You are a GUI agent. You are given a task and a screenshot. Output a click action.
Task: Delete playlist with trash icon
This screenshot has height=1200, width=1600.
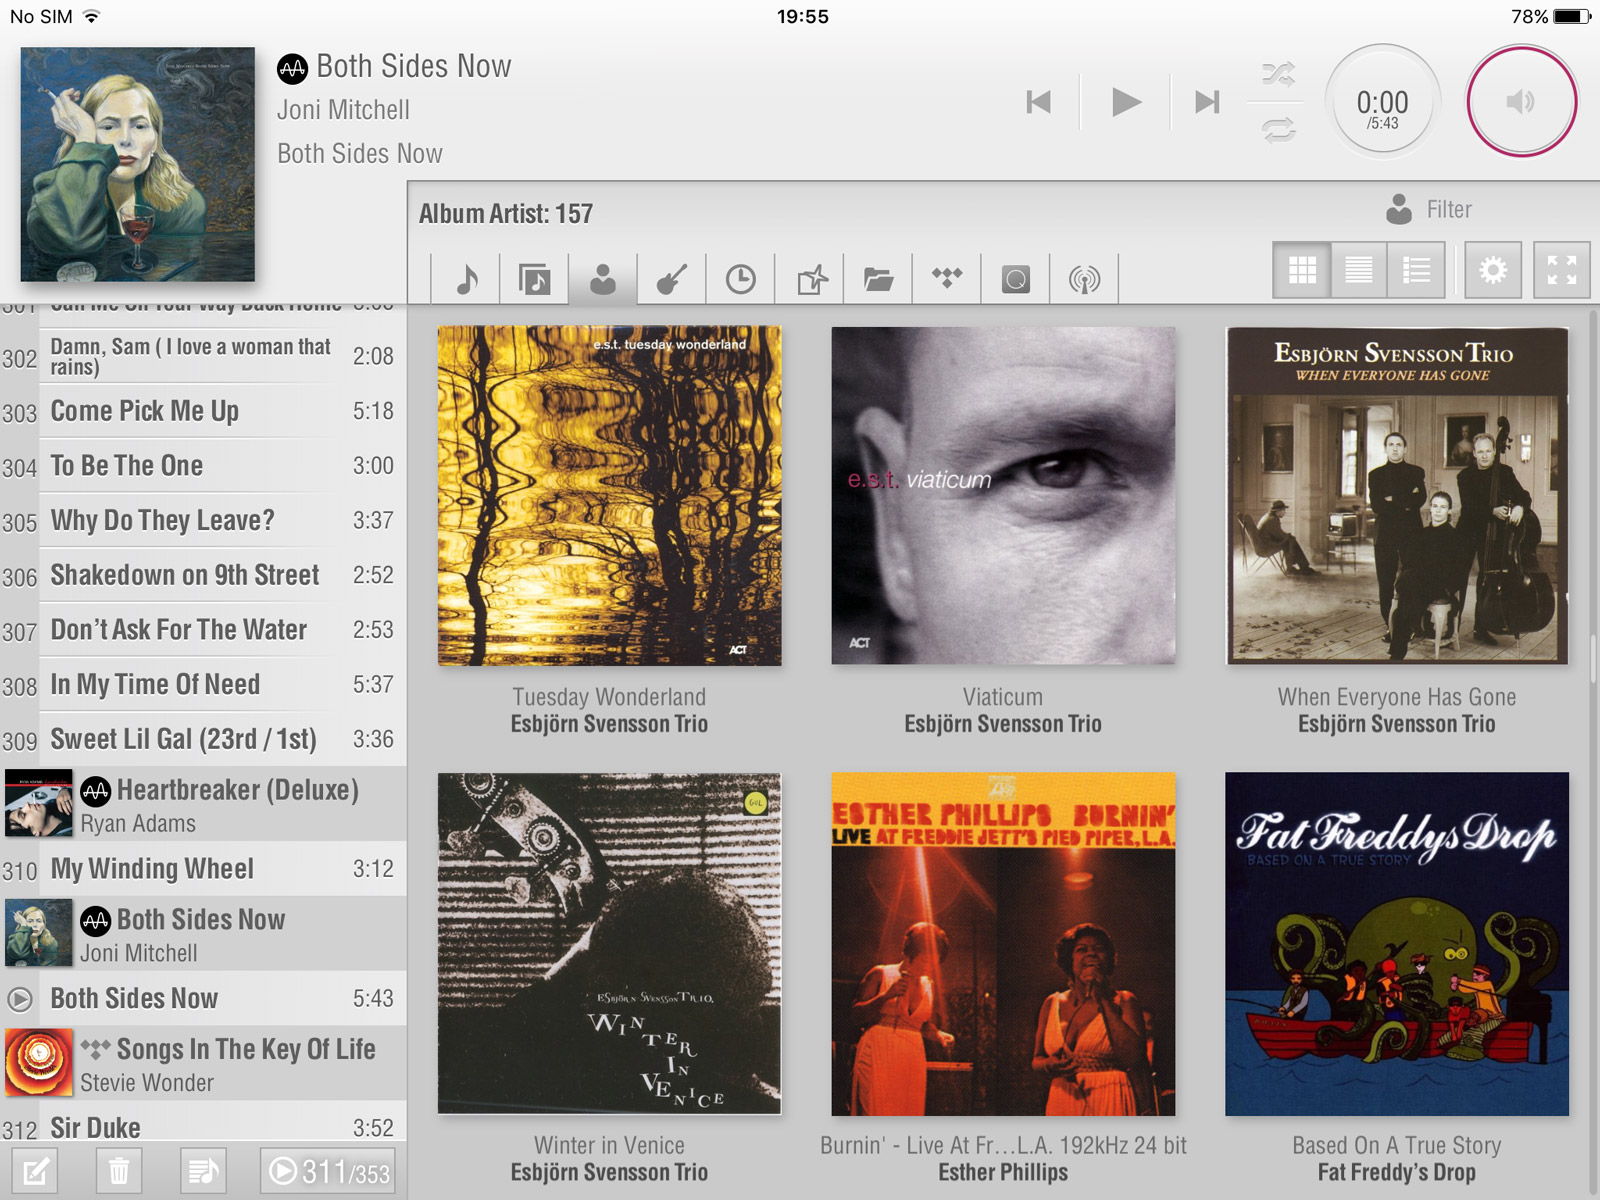coord(119,1171)
